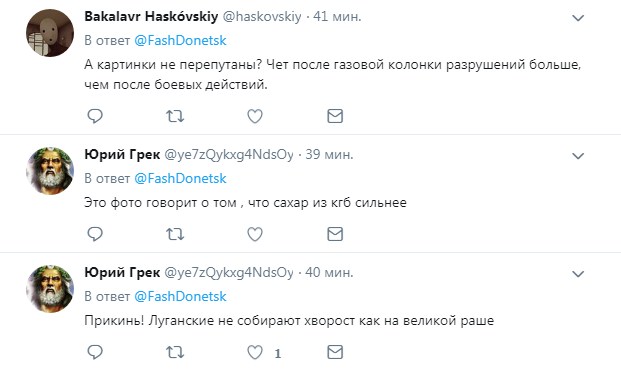Retweet Bakalavr Haskóvskiy's tweet
The height and width of the screenshot is (369, 621).
175,116
